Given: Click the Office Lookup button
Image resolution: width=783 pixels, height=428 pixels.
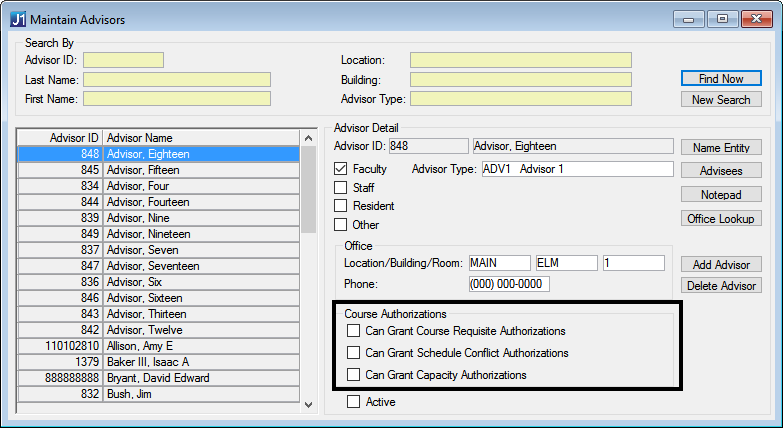Looking at the screenshot, I should tap(720, 219).
